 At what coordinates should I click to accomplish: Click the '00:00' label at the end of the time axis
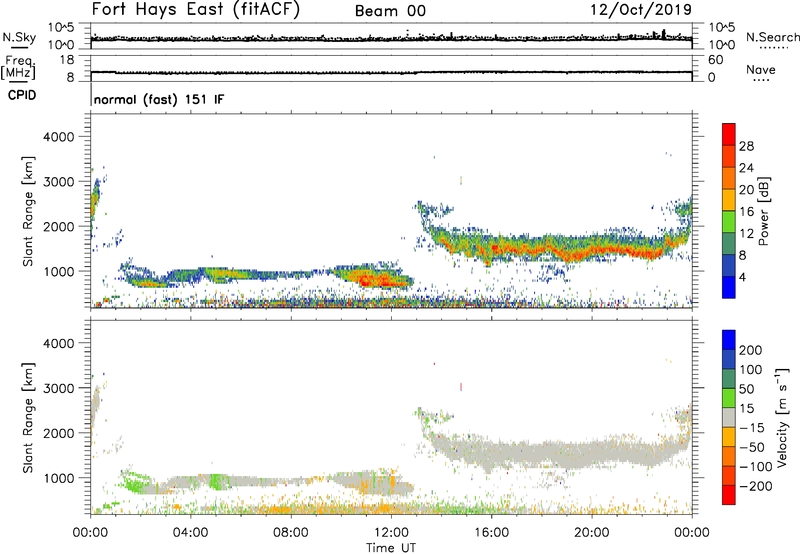pos(692,533)
